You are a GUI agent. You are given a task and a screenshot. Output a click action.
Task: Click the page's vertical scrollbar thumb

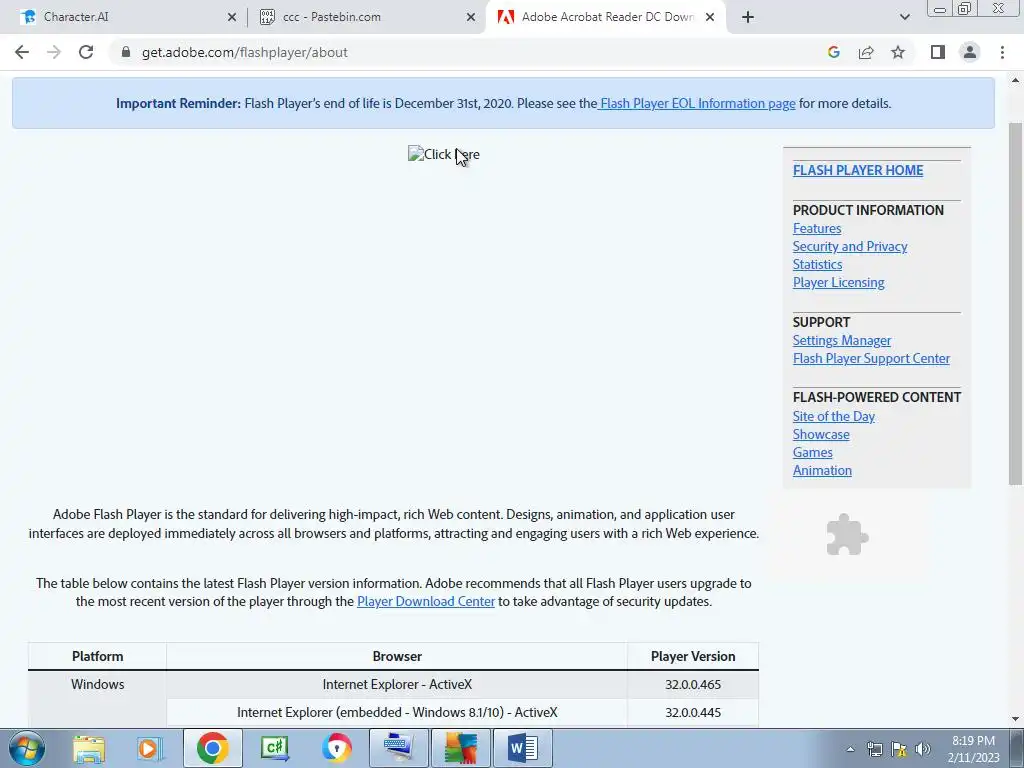[x=1015, y=304]
